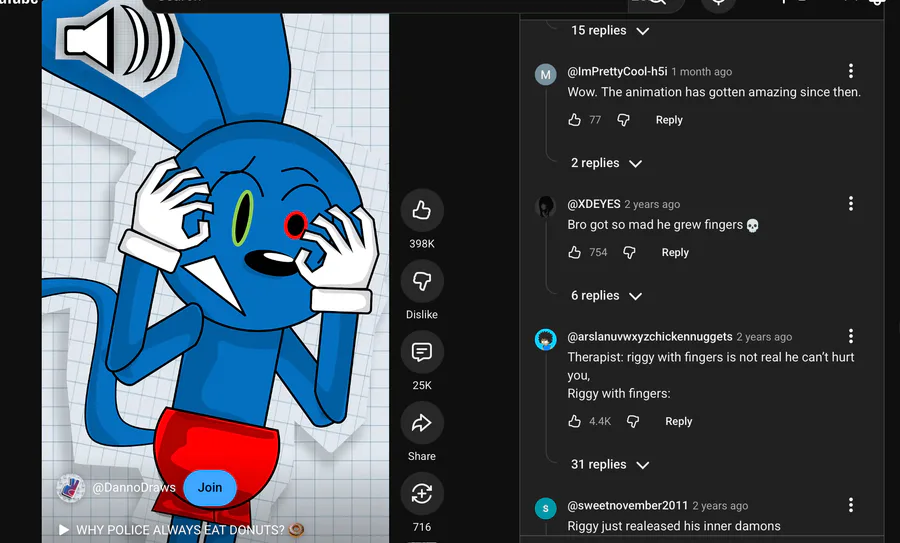Click the text 'Riggy with fingers:'
This screenshot has height=543, width=900.
pyautogui.click(x=619, y=394)
